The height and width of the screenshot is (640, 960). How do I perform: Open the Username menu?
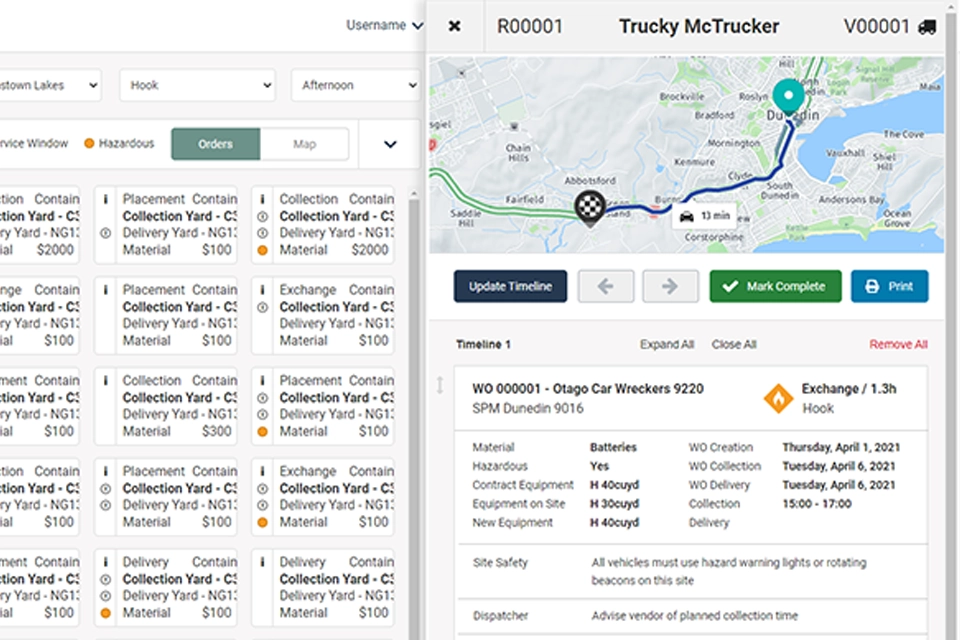[384, 25]
